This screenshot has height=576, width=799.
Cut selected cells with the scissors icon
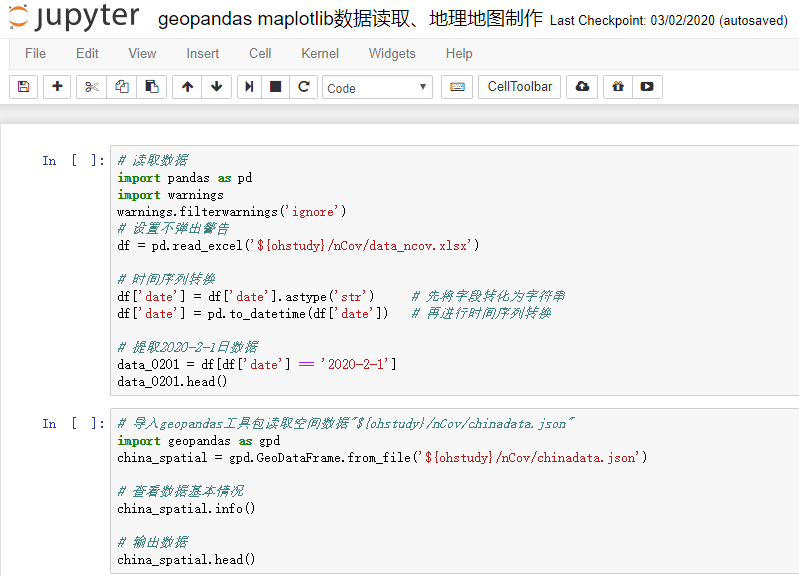(92, 87)
